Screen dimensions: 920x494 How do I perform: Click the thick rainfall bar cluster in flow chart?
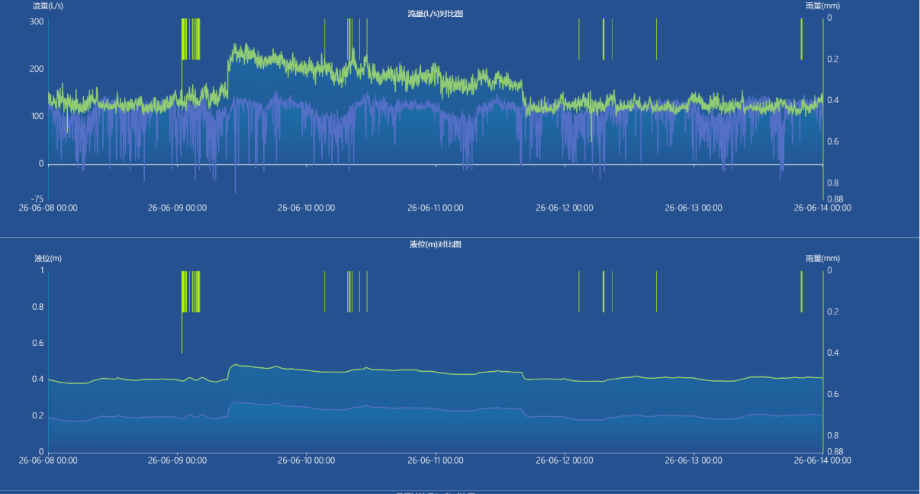click(x=191, y=39)
